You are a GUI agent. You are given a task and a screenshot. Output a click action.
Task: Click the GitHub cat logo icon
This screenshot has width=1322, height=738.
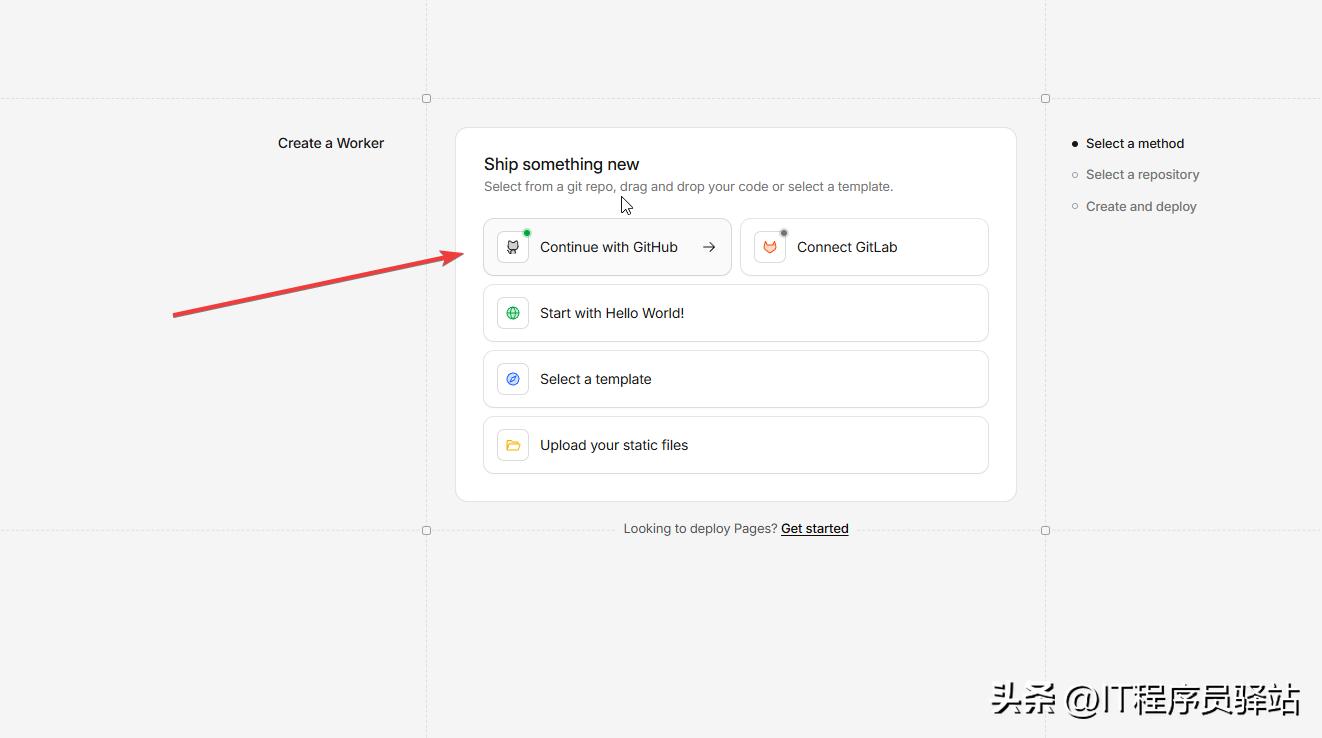pos(513,247)
